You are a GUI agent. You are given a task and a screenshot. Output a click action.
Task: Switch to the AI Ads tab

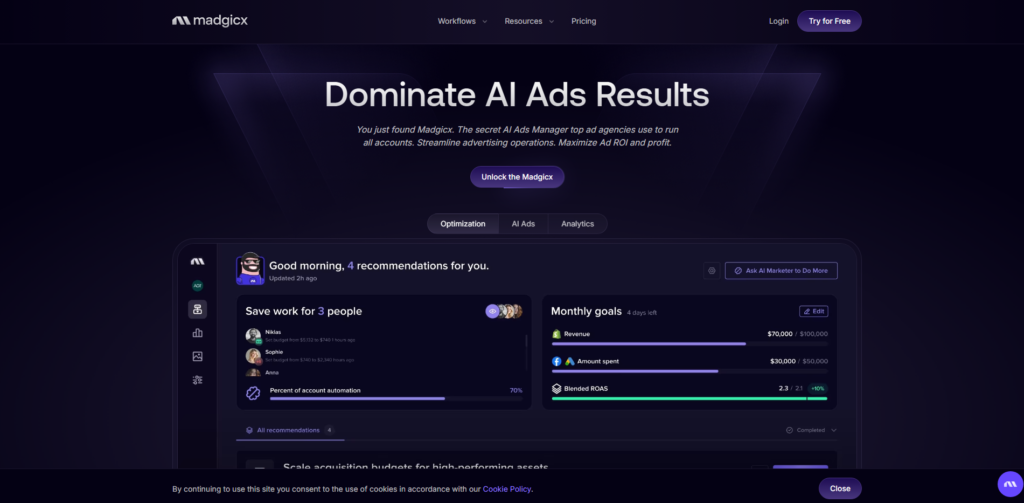[523, 223]
